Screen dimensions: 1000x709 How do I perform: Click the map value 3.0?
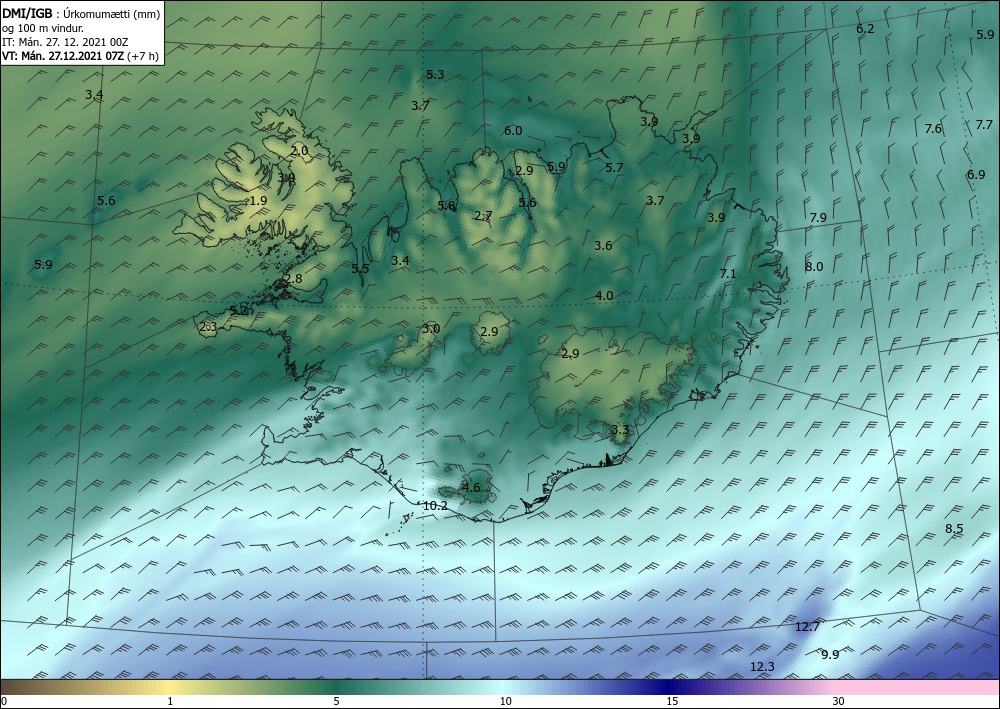point(431,329)
